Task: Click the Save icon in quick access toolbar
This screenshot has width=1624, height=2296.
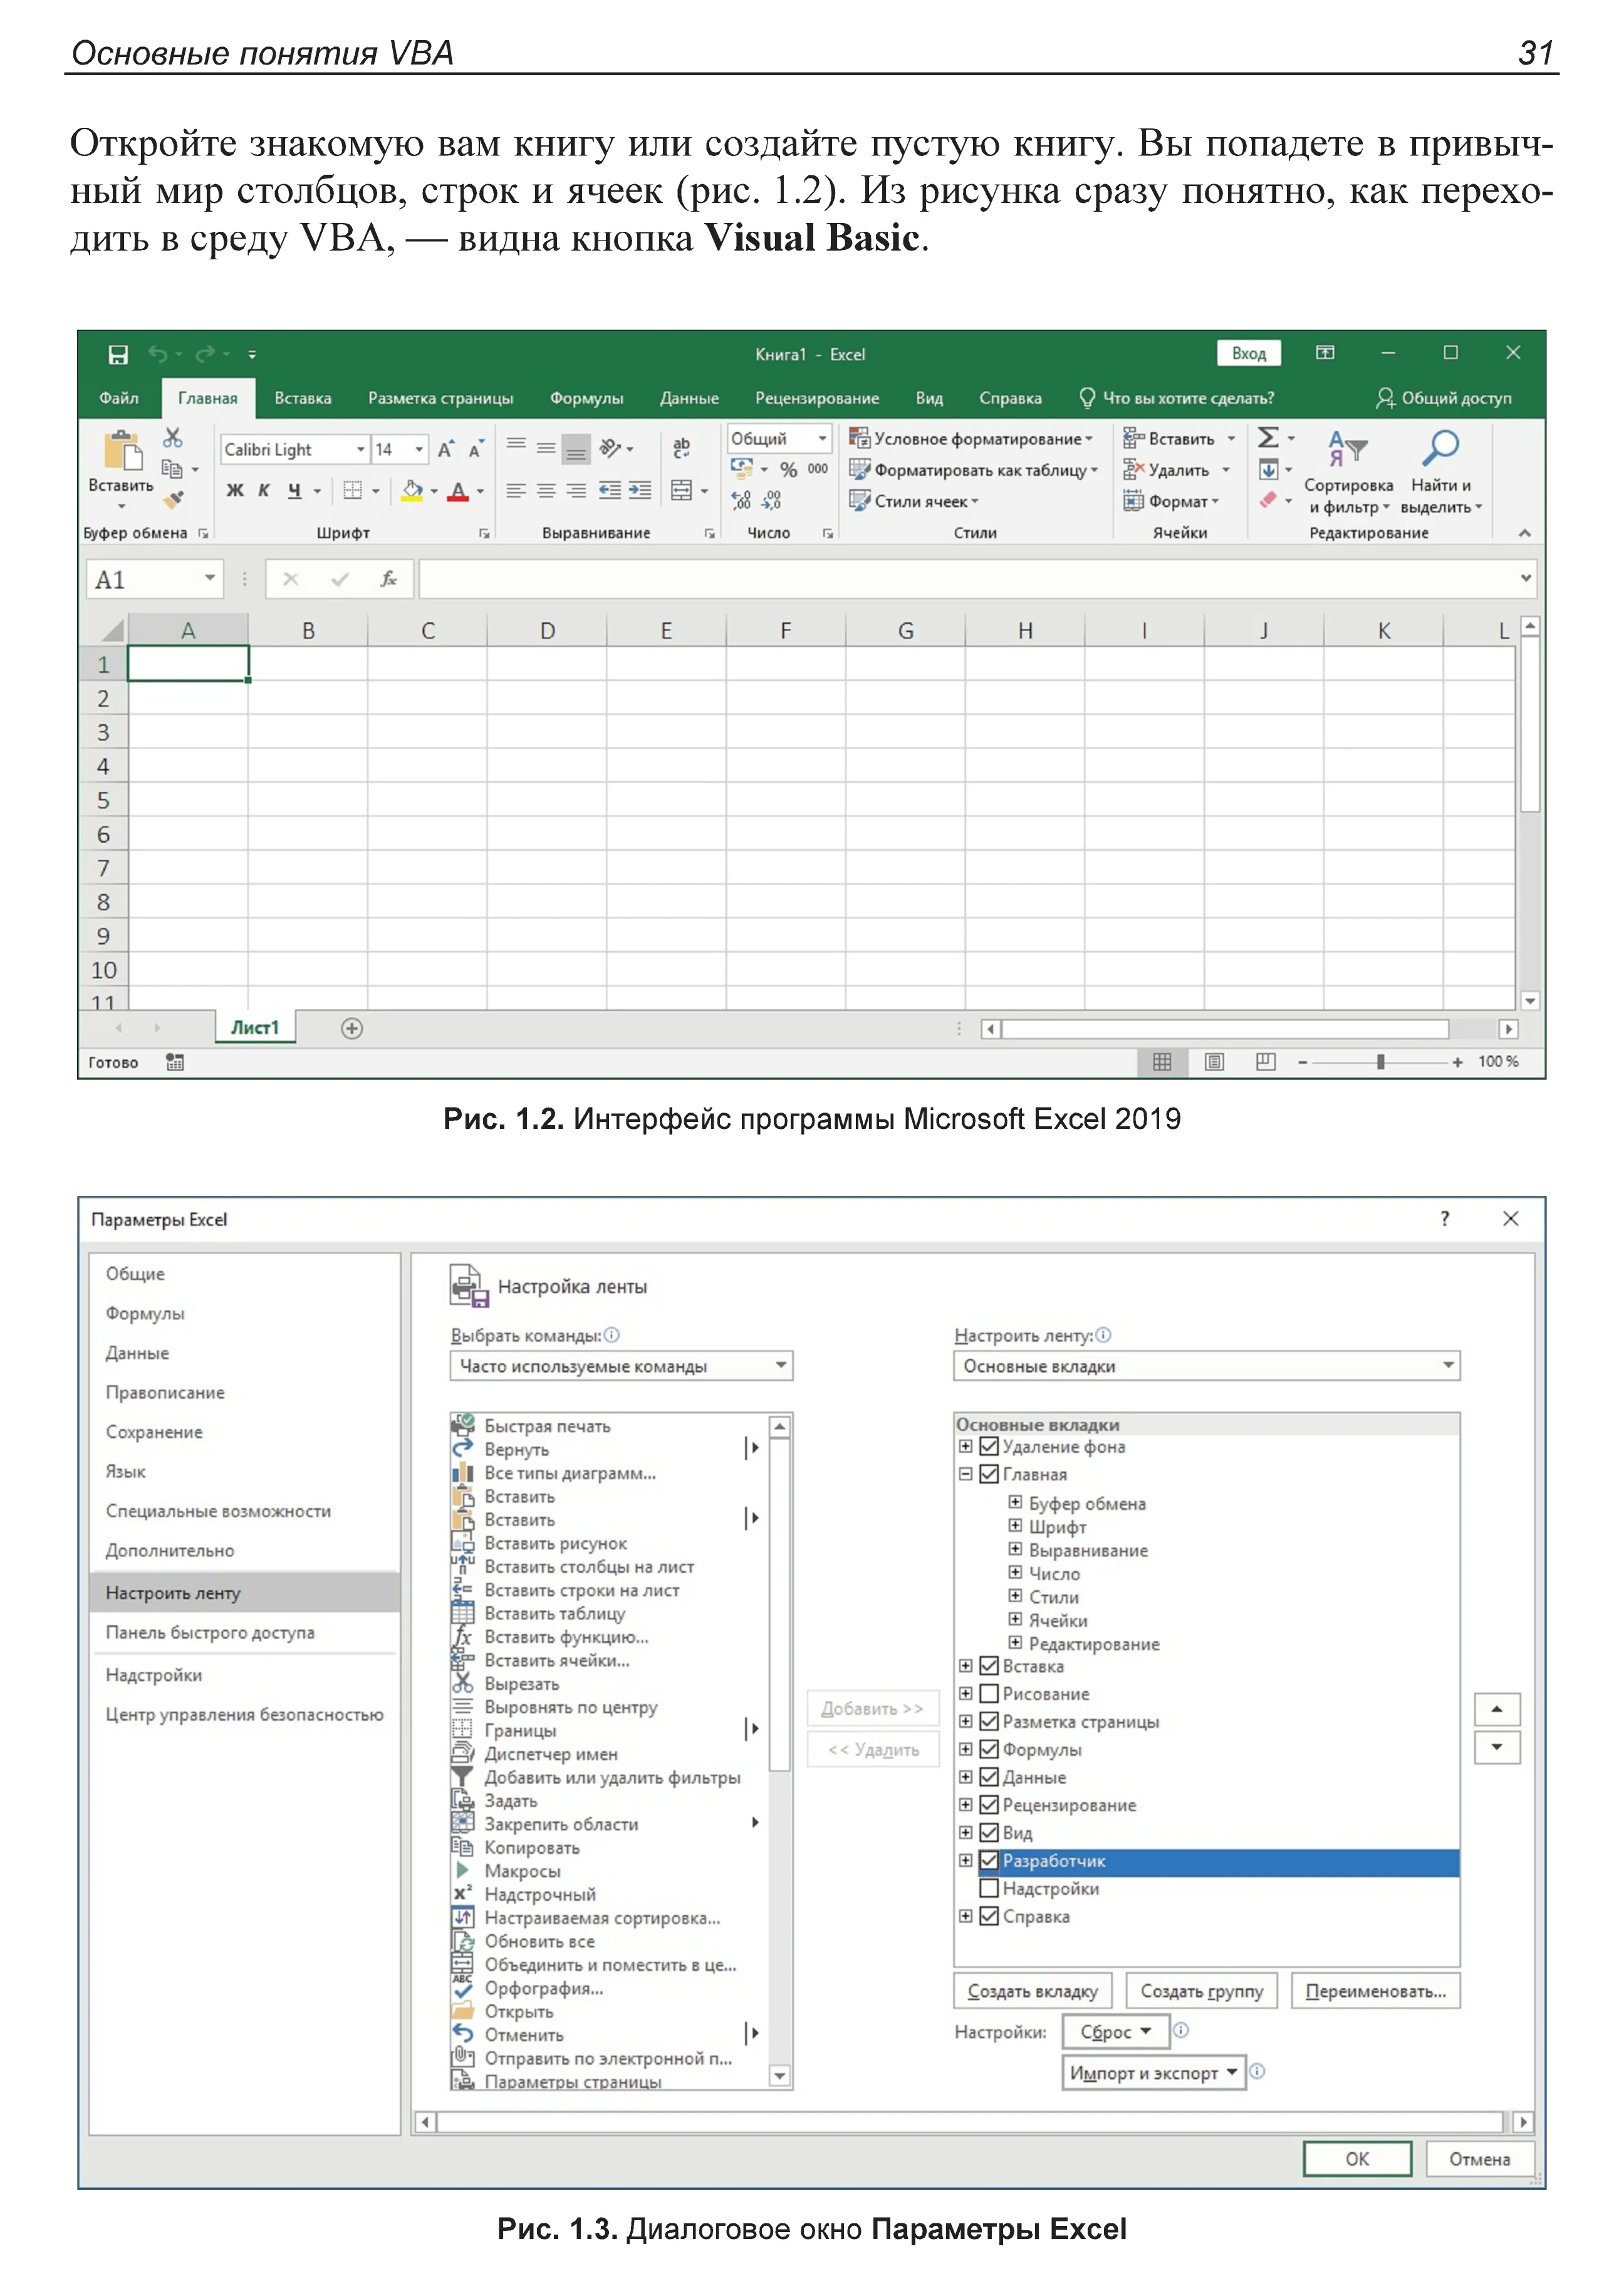Action: pyautogui.click(x=118, y=355)
